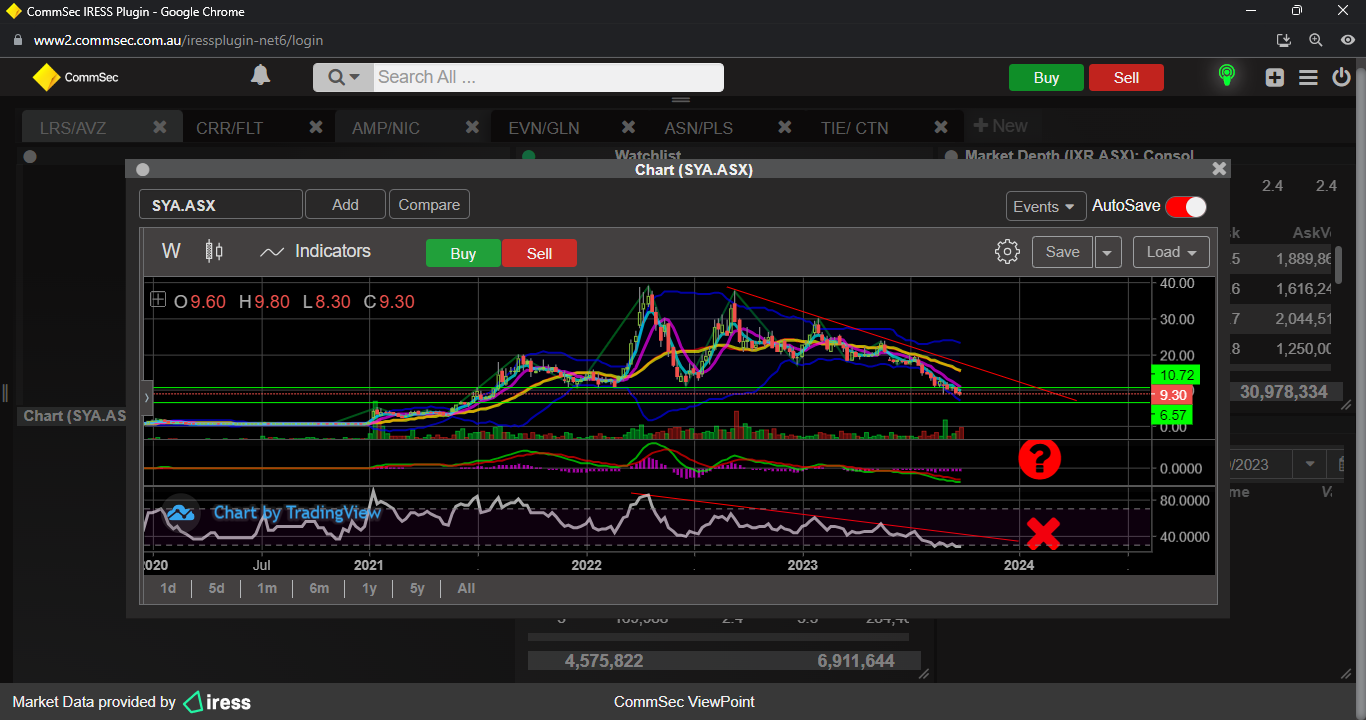Close the CRR/FLT tab
The height and width of the screenshot is (720, 1366).
point(316,127)
